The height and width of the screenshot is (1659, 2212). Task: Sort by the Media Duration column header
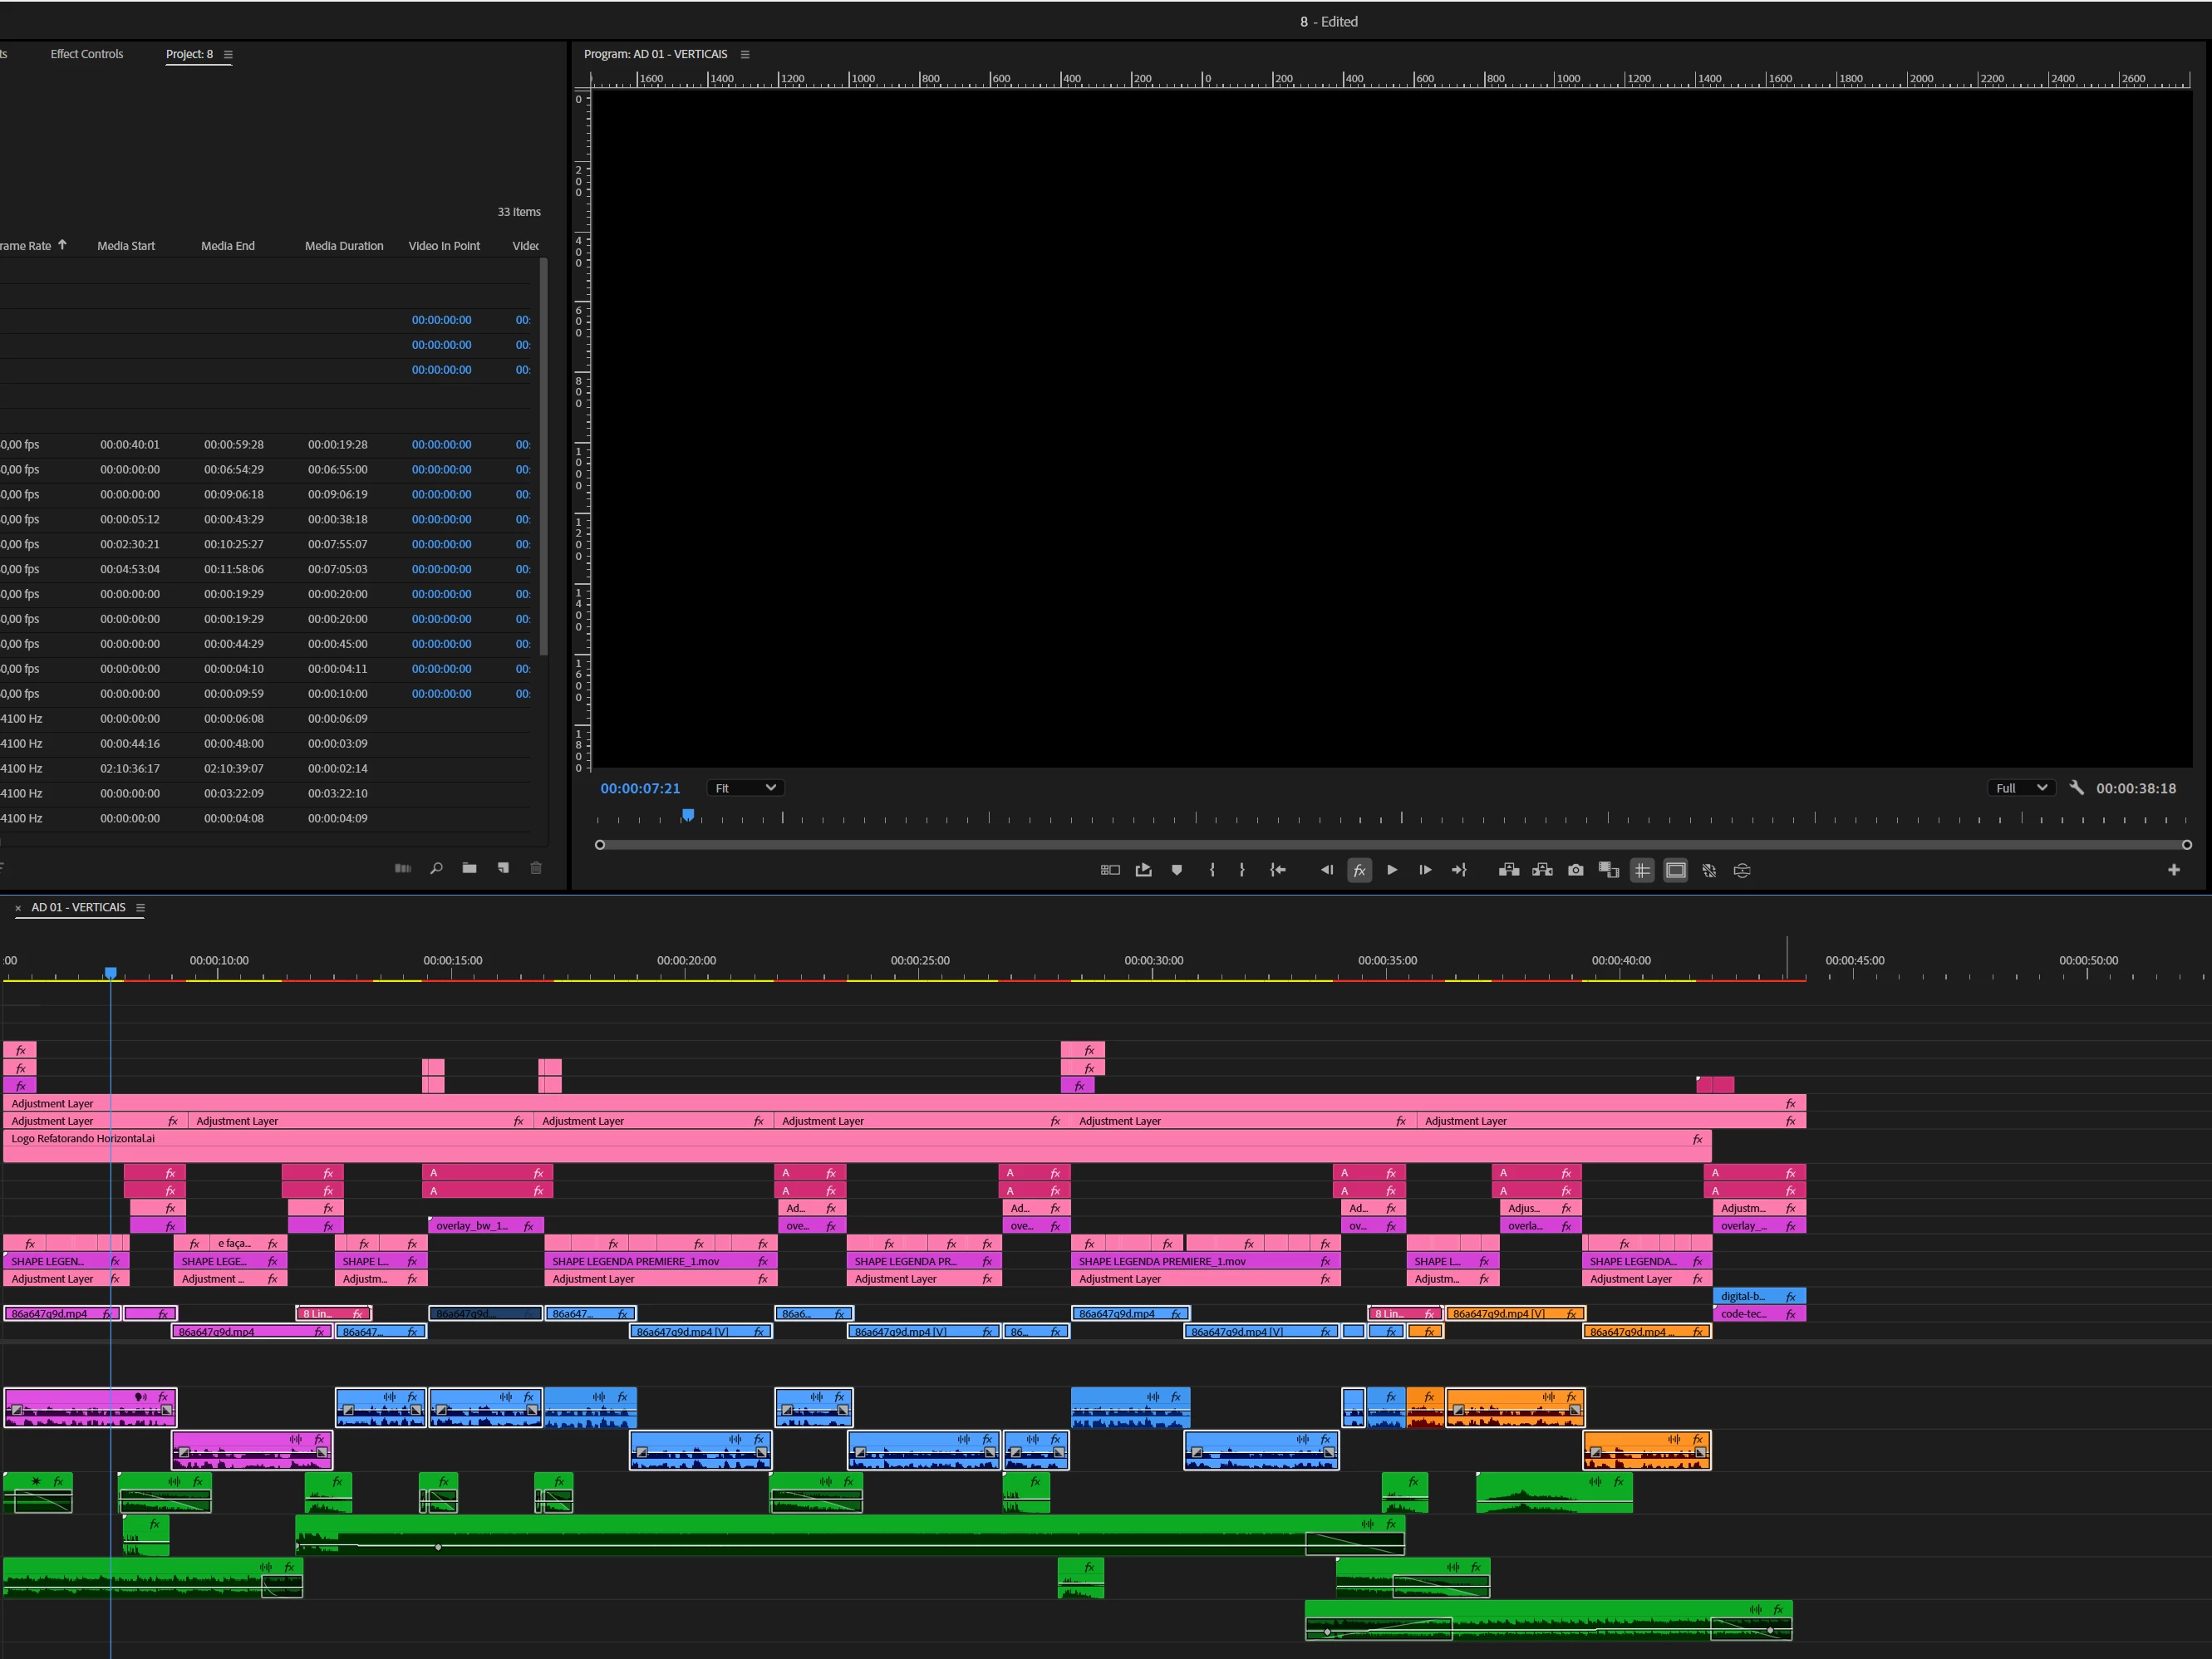tap(344, 246)
